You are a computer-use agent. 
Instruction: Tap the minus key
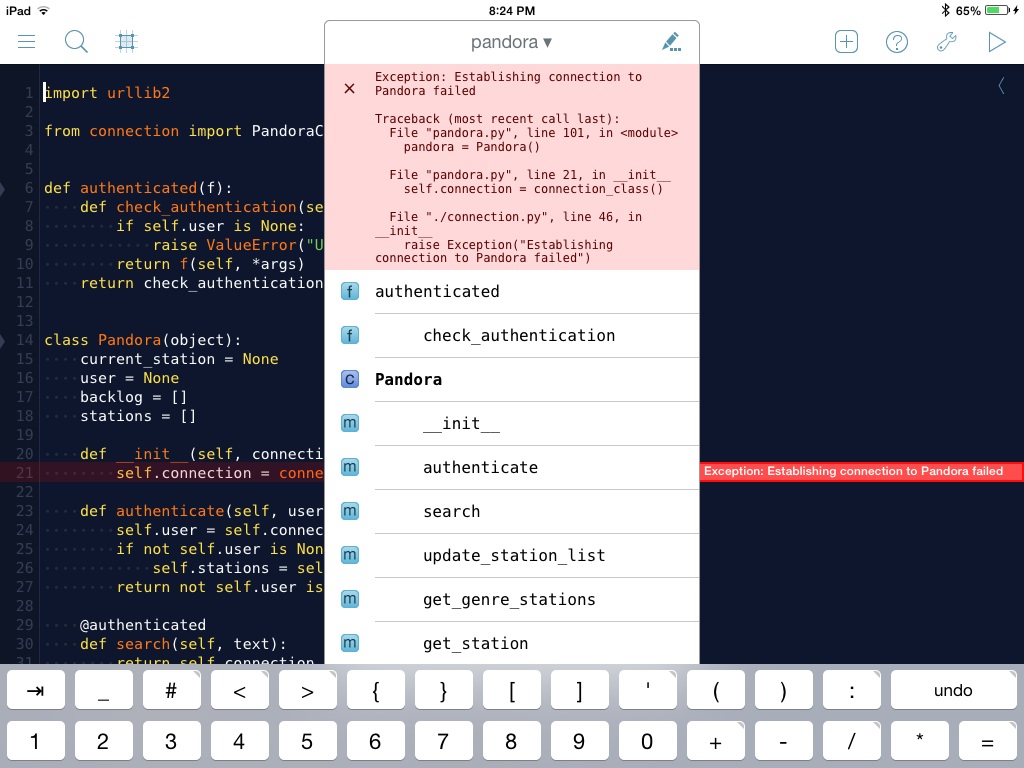pyautogui.click(x=784, y=741)
